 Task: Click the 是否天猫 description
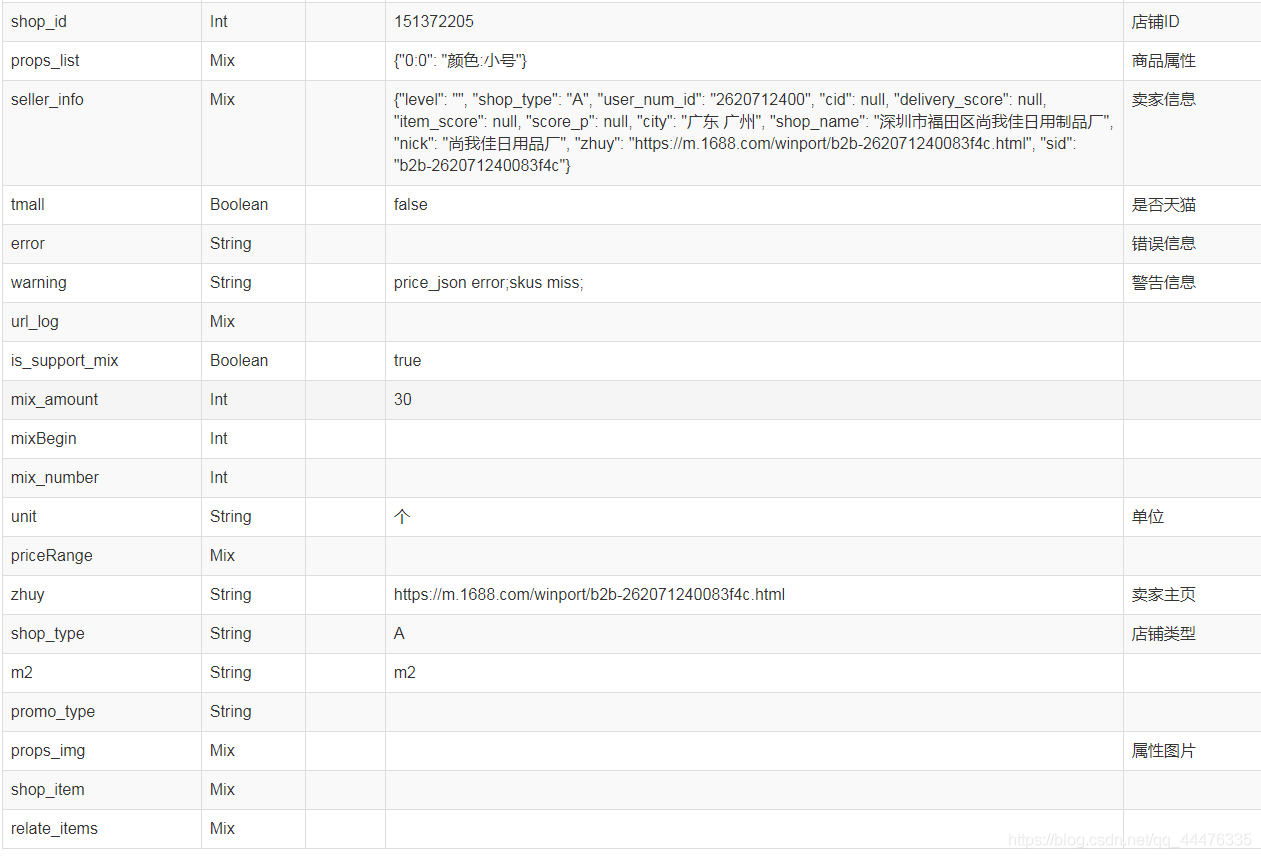(1163, 205)
